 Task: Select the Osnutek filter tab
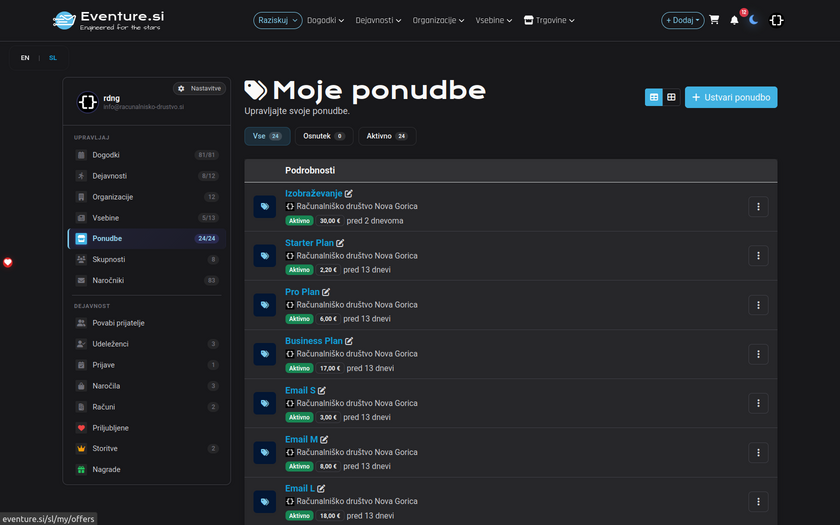[323, 136]
